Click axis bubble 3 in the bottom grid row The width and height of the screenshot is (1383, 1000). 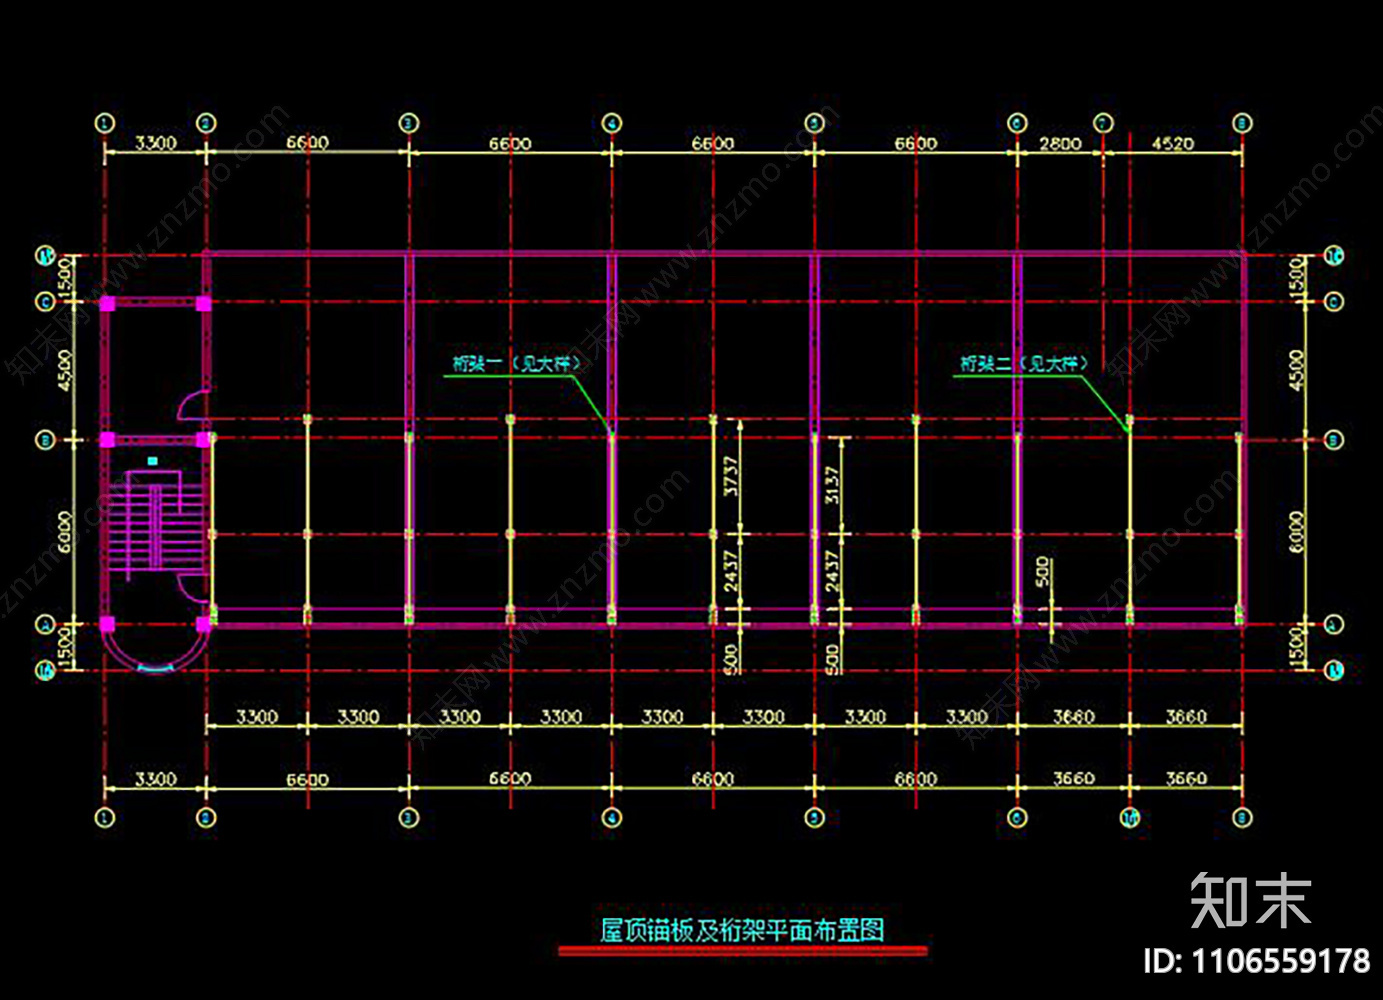pyautogui.click(x=409, y=818)
